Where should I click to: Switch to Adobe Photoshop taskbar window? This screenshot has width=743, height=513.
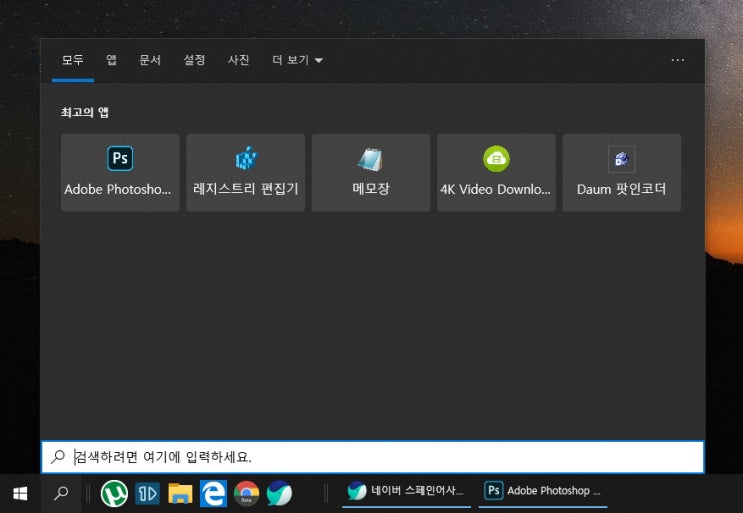(x=543, y=491)
